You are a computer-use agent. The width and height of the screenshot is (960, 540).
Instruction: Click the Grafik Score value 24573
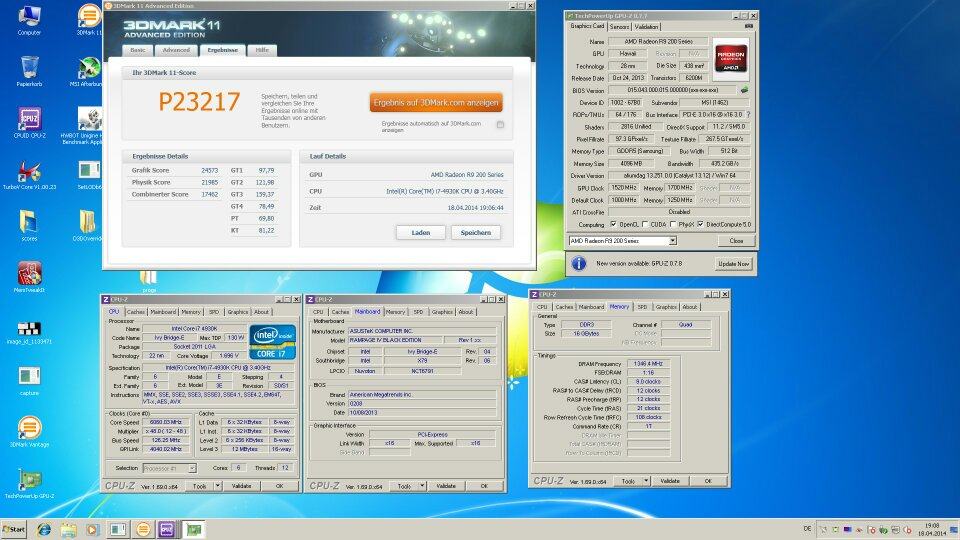[x=209, y=170]
